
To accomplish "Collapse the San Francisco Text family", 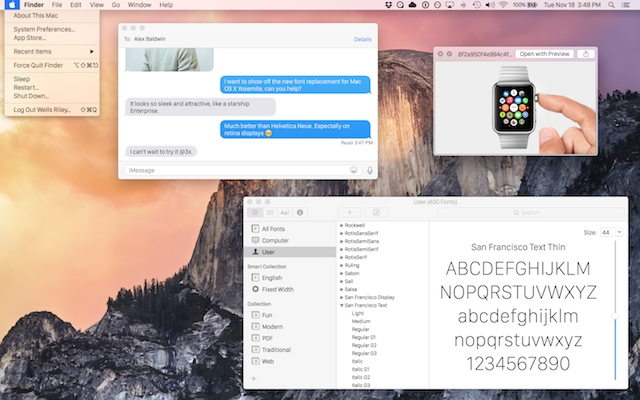I will 342,305.
